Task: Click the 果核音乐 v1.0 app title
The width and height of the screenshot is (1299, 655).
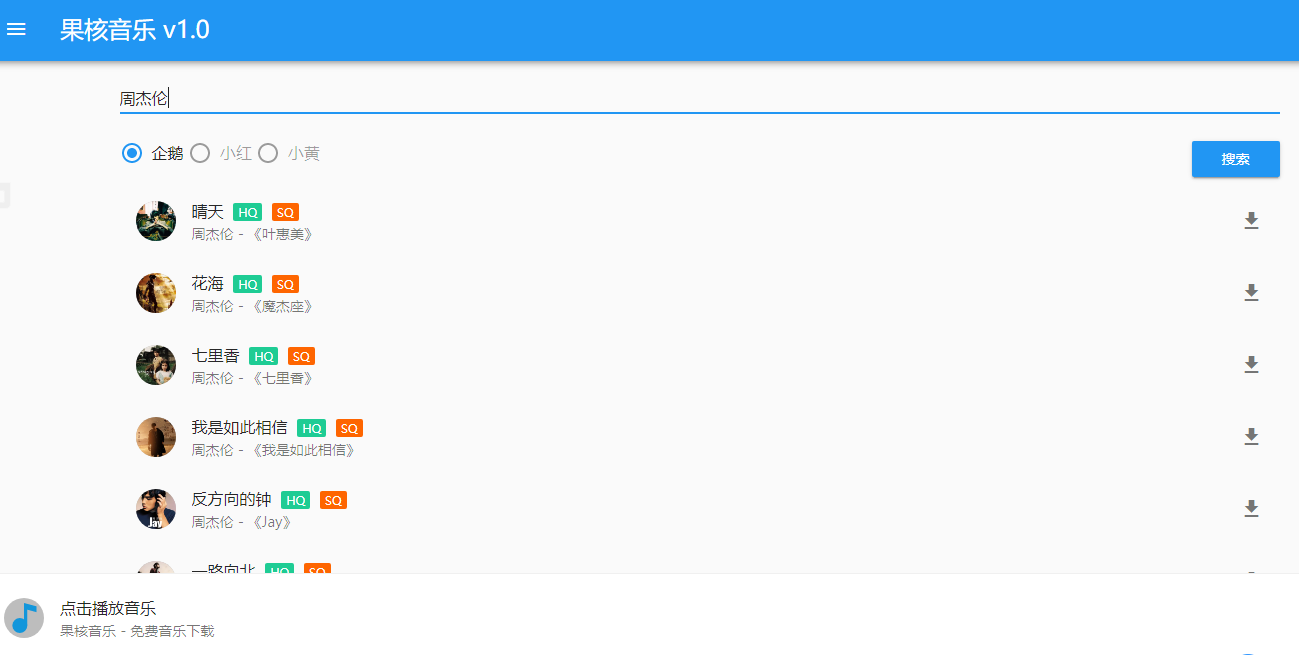Action: point(135,30)
